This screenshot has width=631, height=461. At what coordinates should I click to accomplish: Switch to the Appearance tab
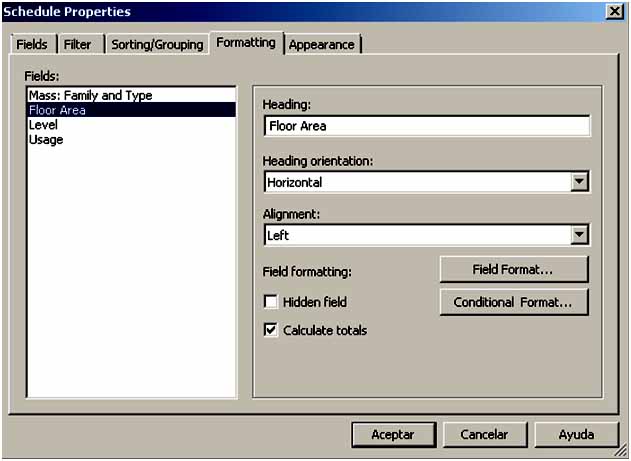(322, 45)
